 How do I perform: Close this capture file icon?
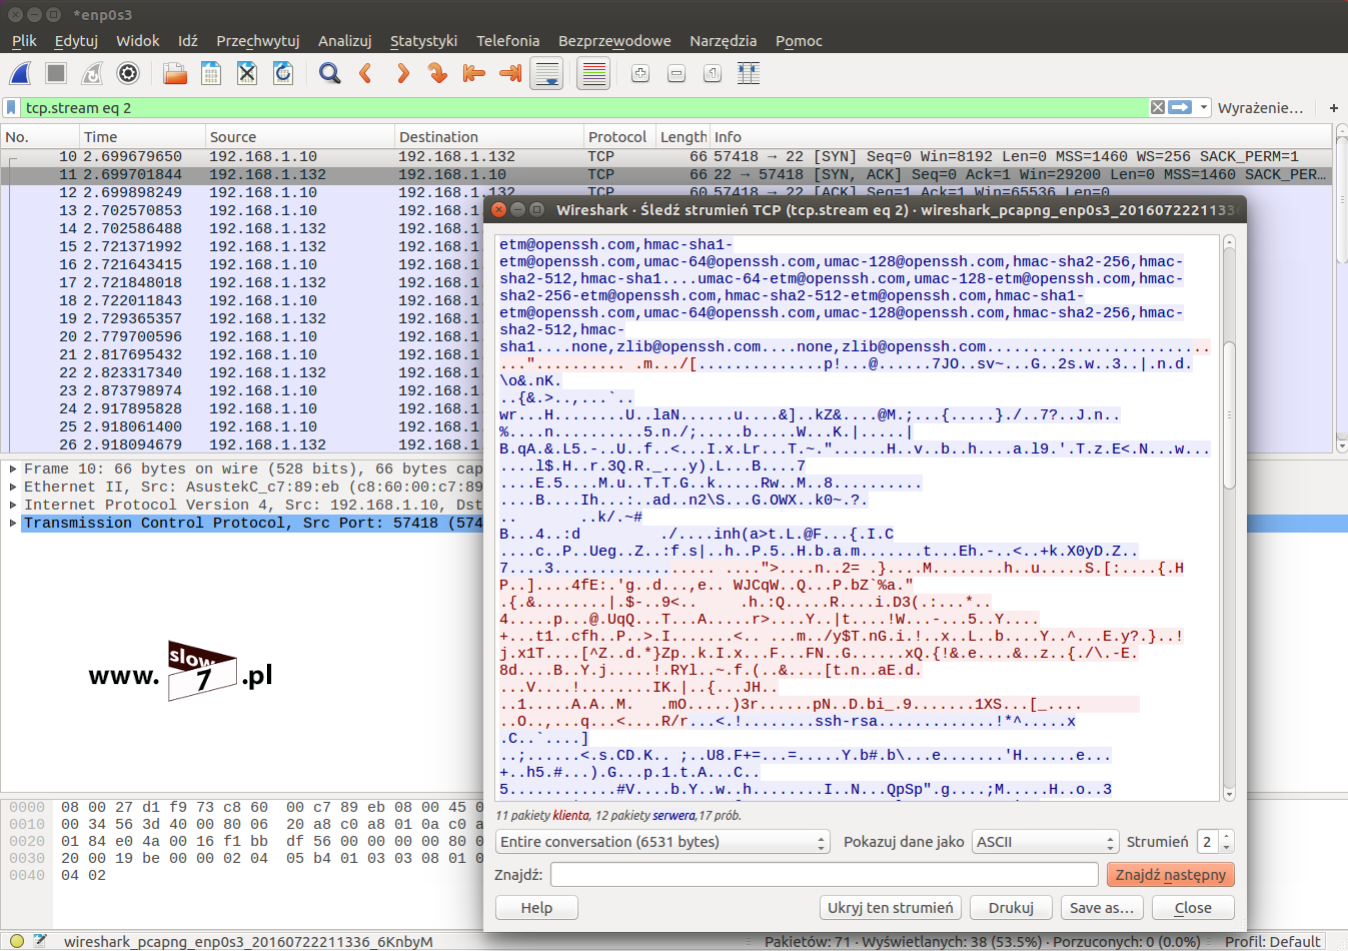pos(247,73)
